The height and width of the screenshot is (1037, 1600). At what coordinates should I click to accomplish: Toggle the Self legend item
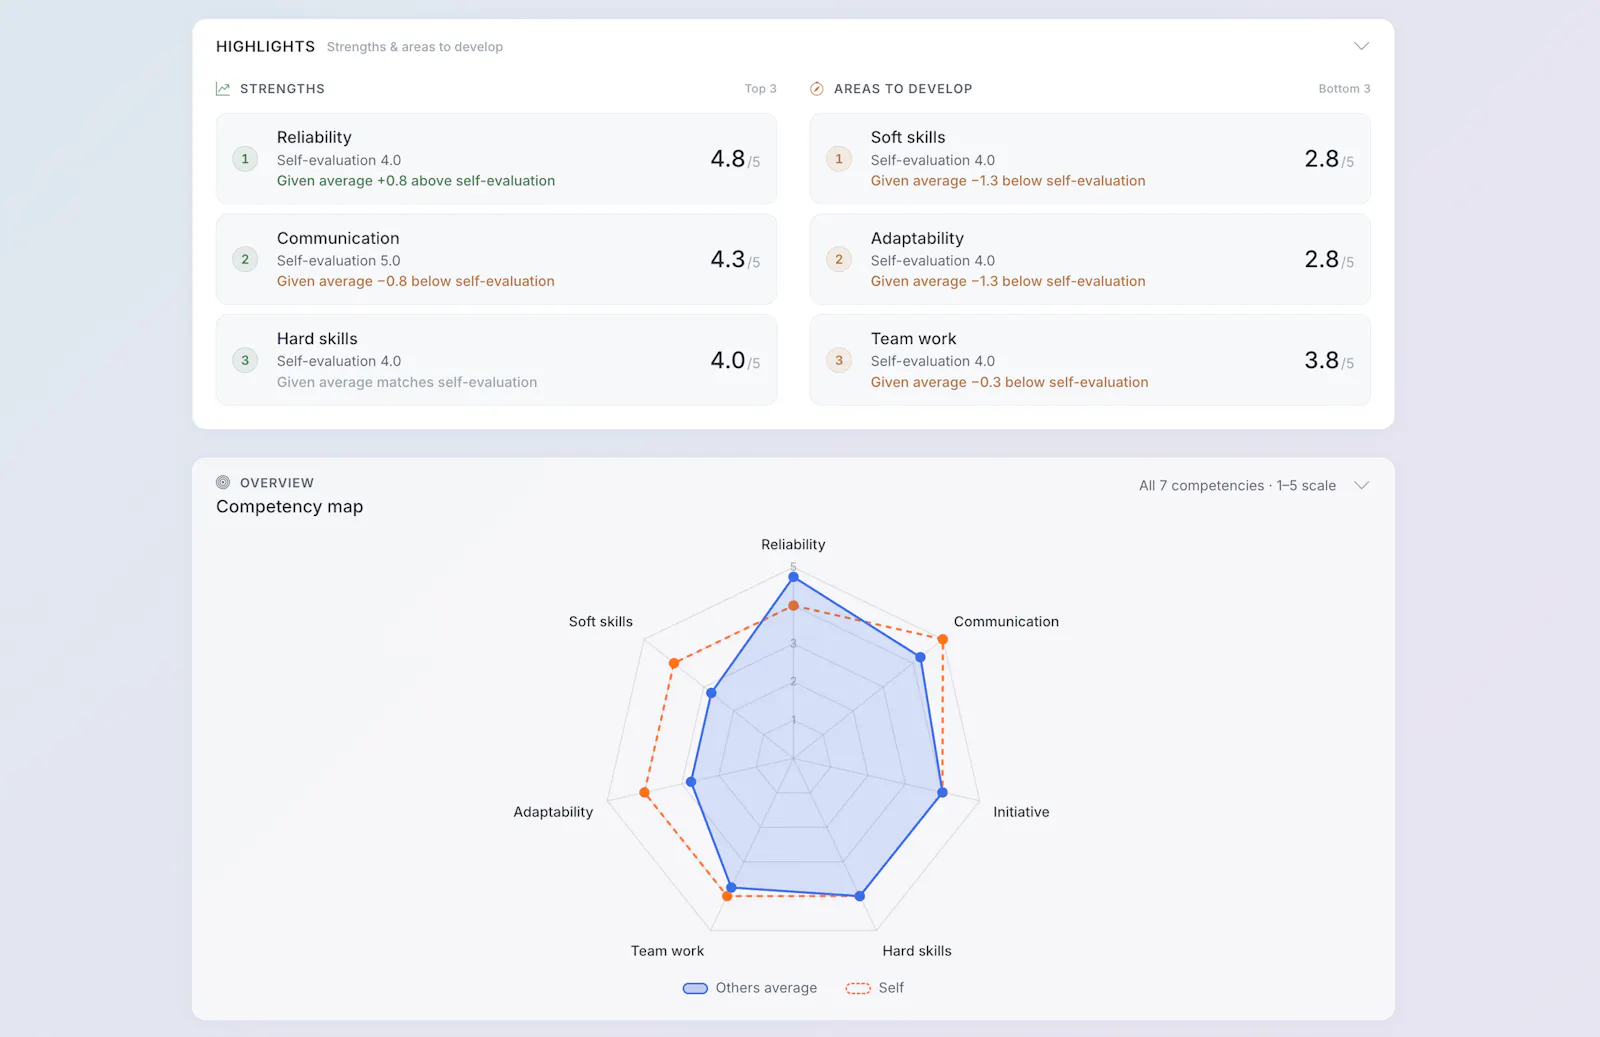pos(875,988)
